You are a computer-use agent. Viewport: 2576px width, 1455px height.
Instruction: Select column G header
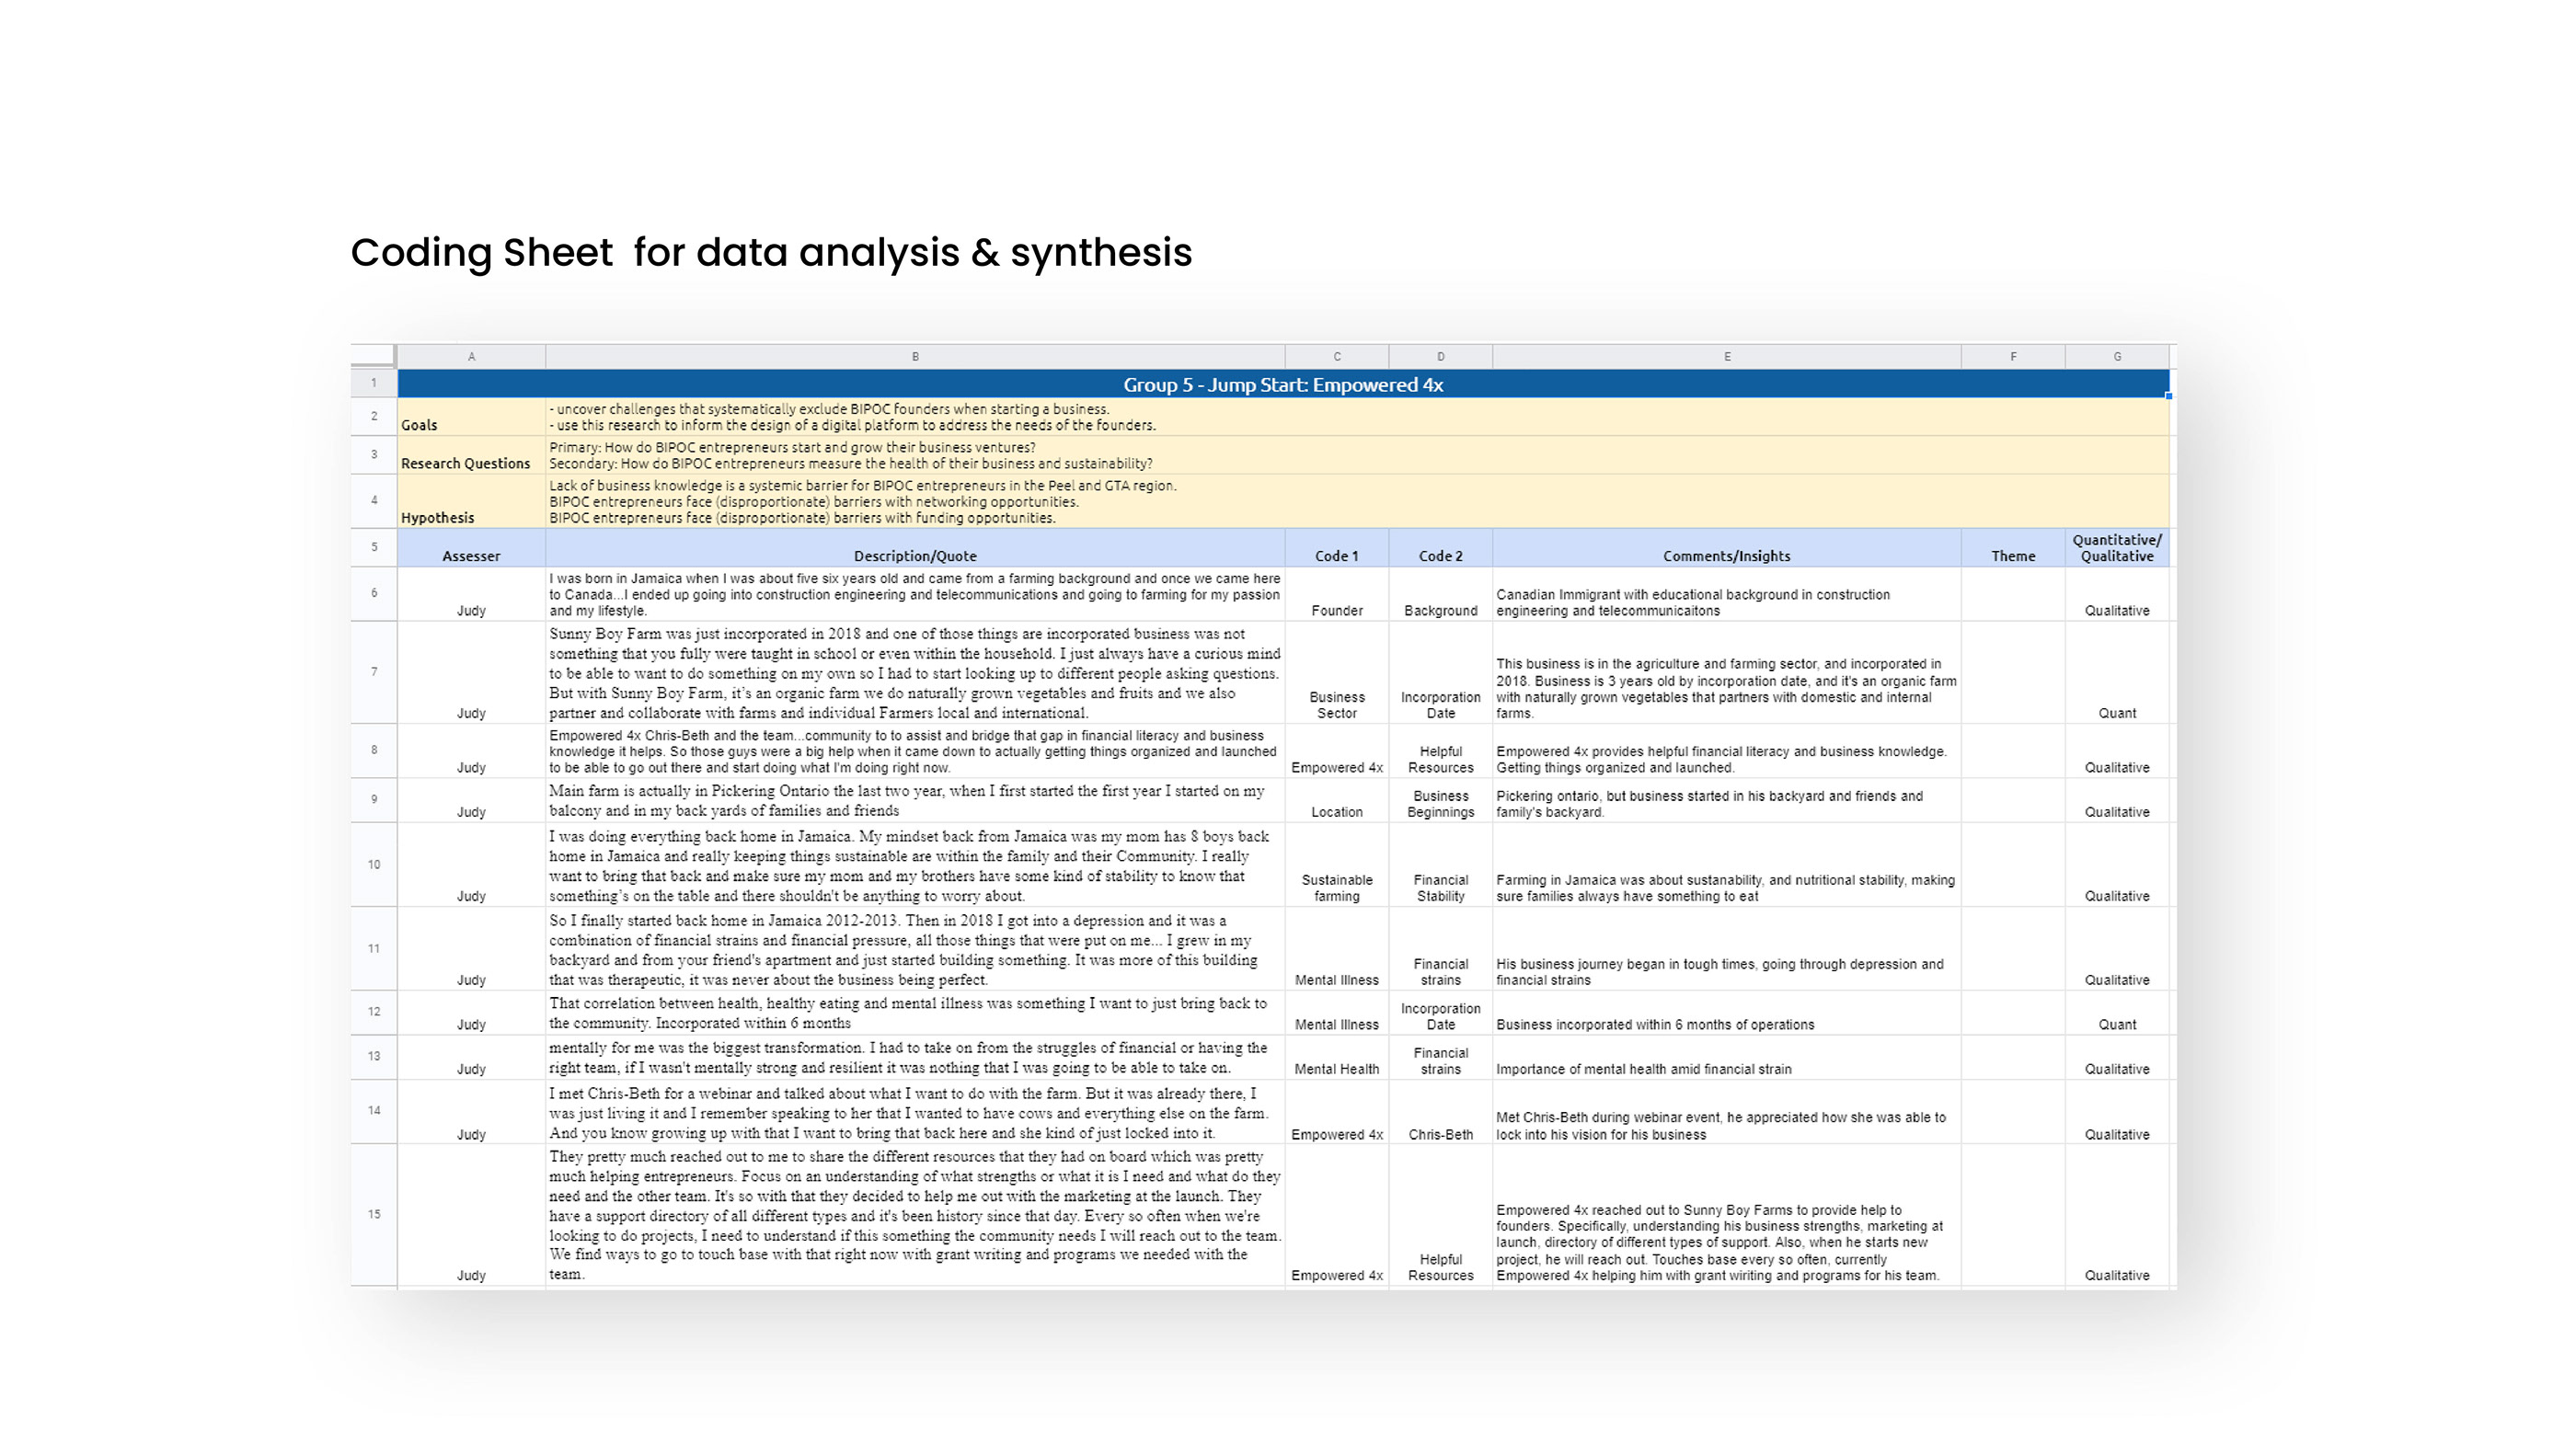(x=2117, y=356)
